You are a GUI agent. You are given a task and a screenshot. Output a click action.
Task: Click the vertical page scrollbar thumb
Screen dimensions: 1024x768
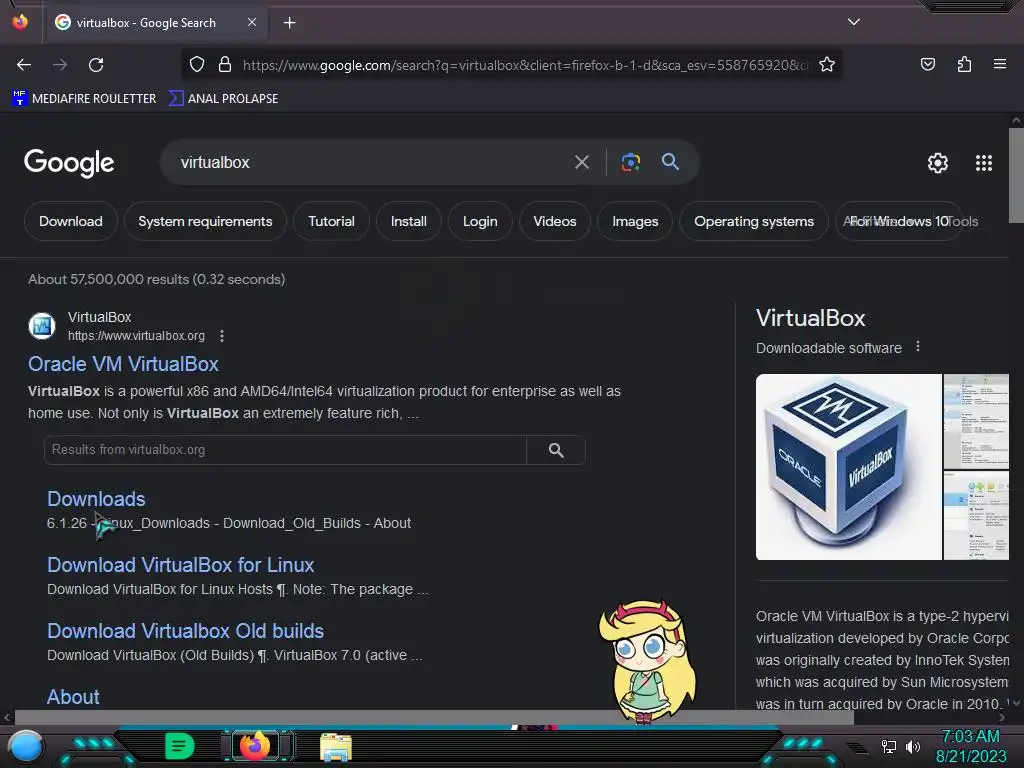(x=1016, y=176)
